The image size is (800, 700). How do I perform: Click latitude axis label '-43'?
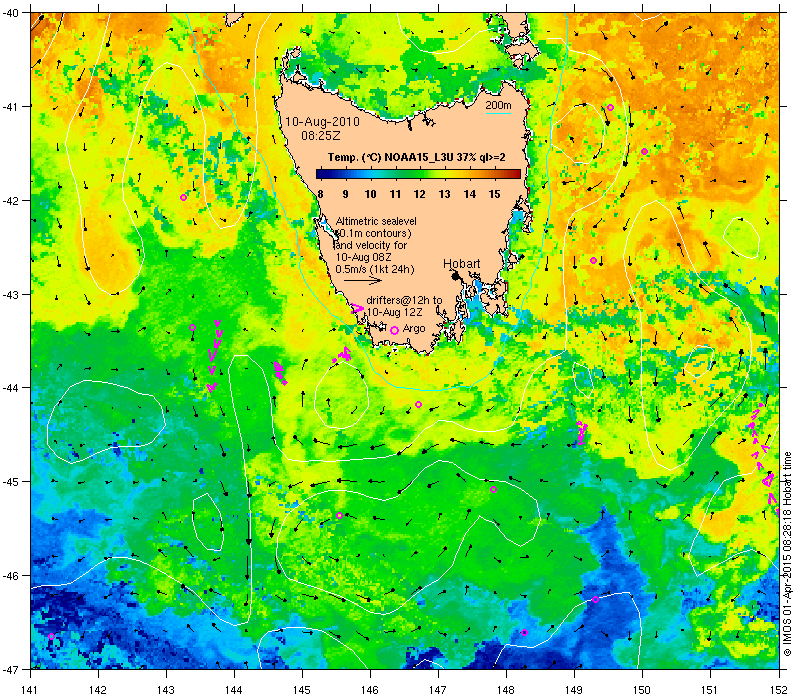pos(10,294)
